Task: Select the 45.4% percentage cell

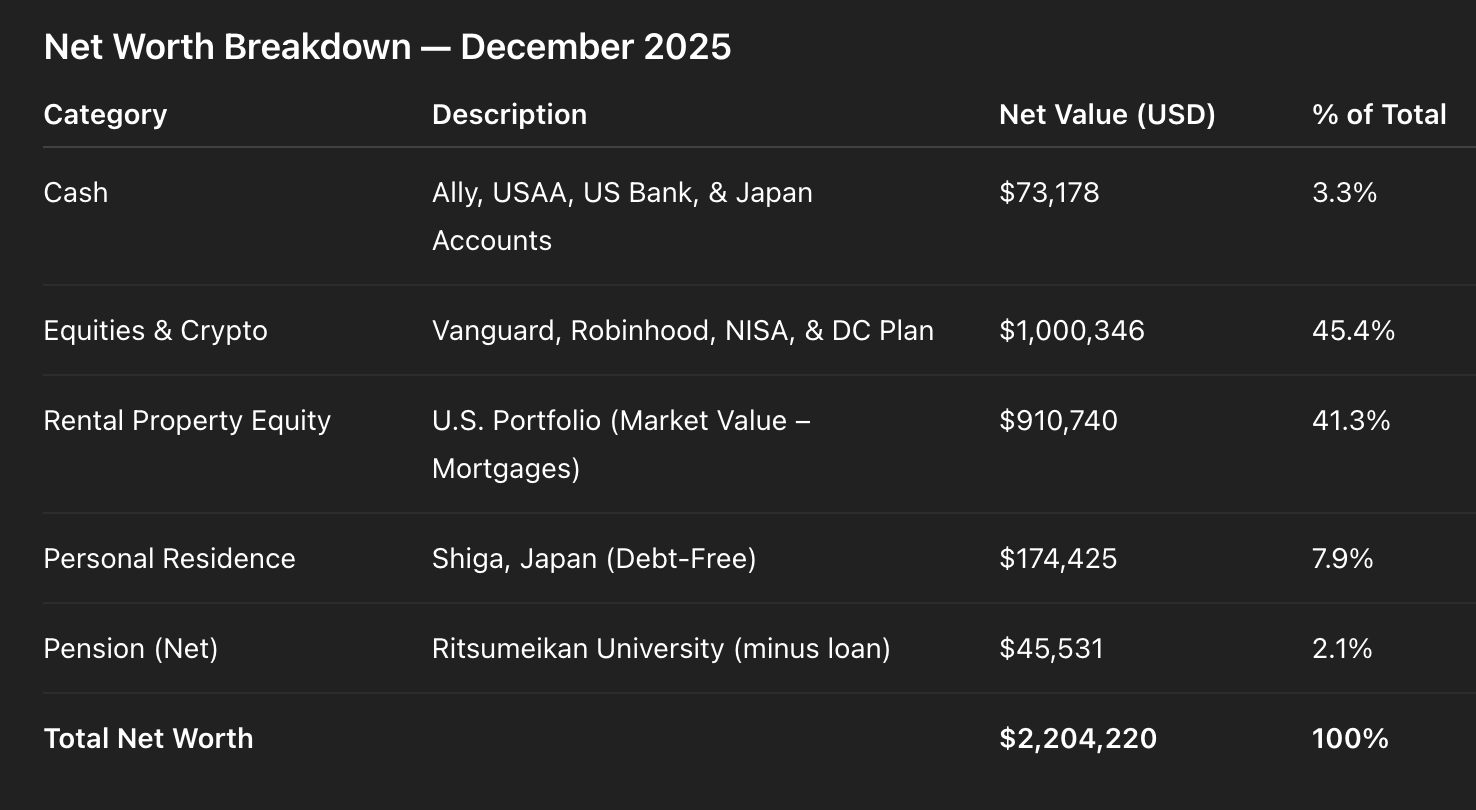Action: 1353,331
